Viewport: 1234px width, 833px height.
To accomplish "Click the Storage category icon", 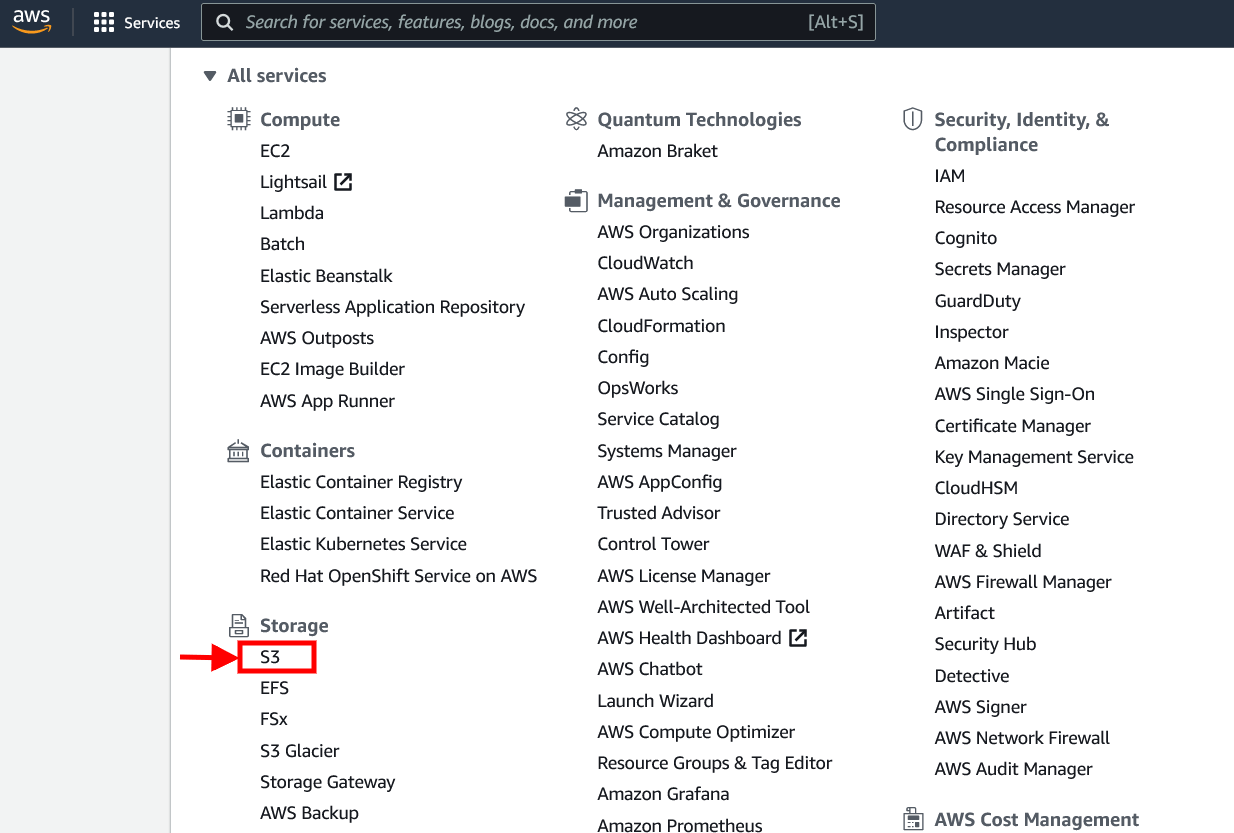I will 238,625.
